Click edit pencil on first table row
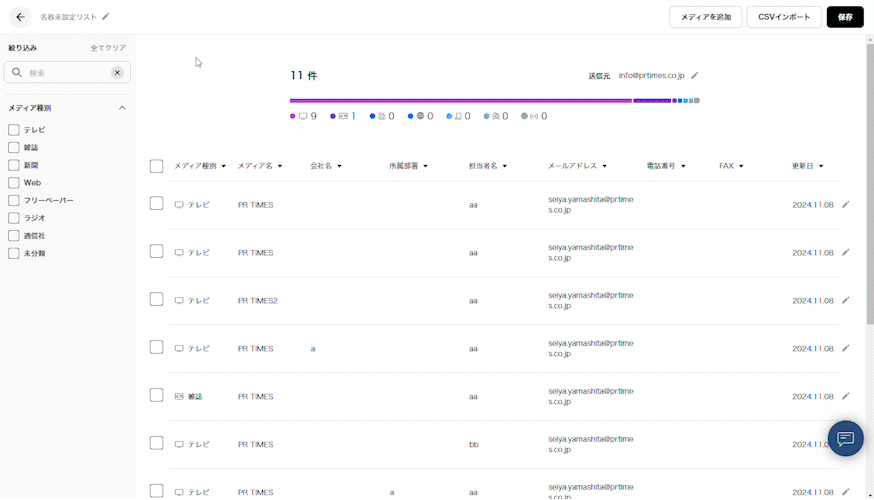This screenshot has height=500, width=874. [845, 204]
